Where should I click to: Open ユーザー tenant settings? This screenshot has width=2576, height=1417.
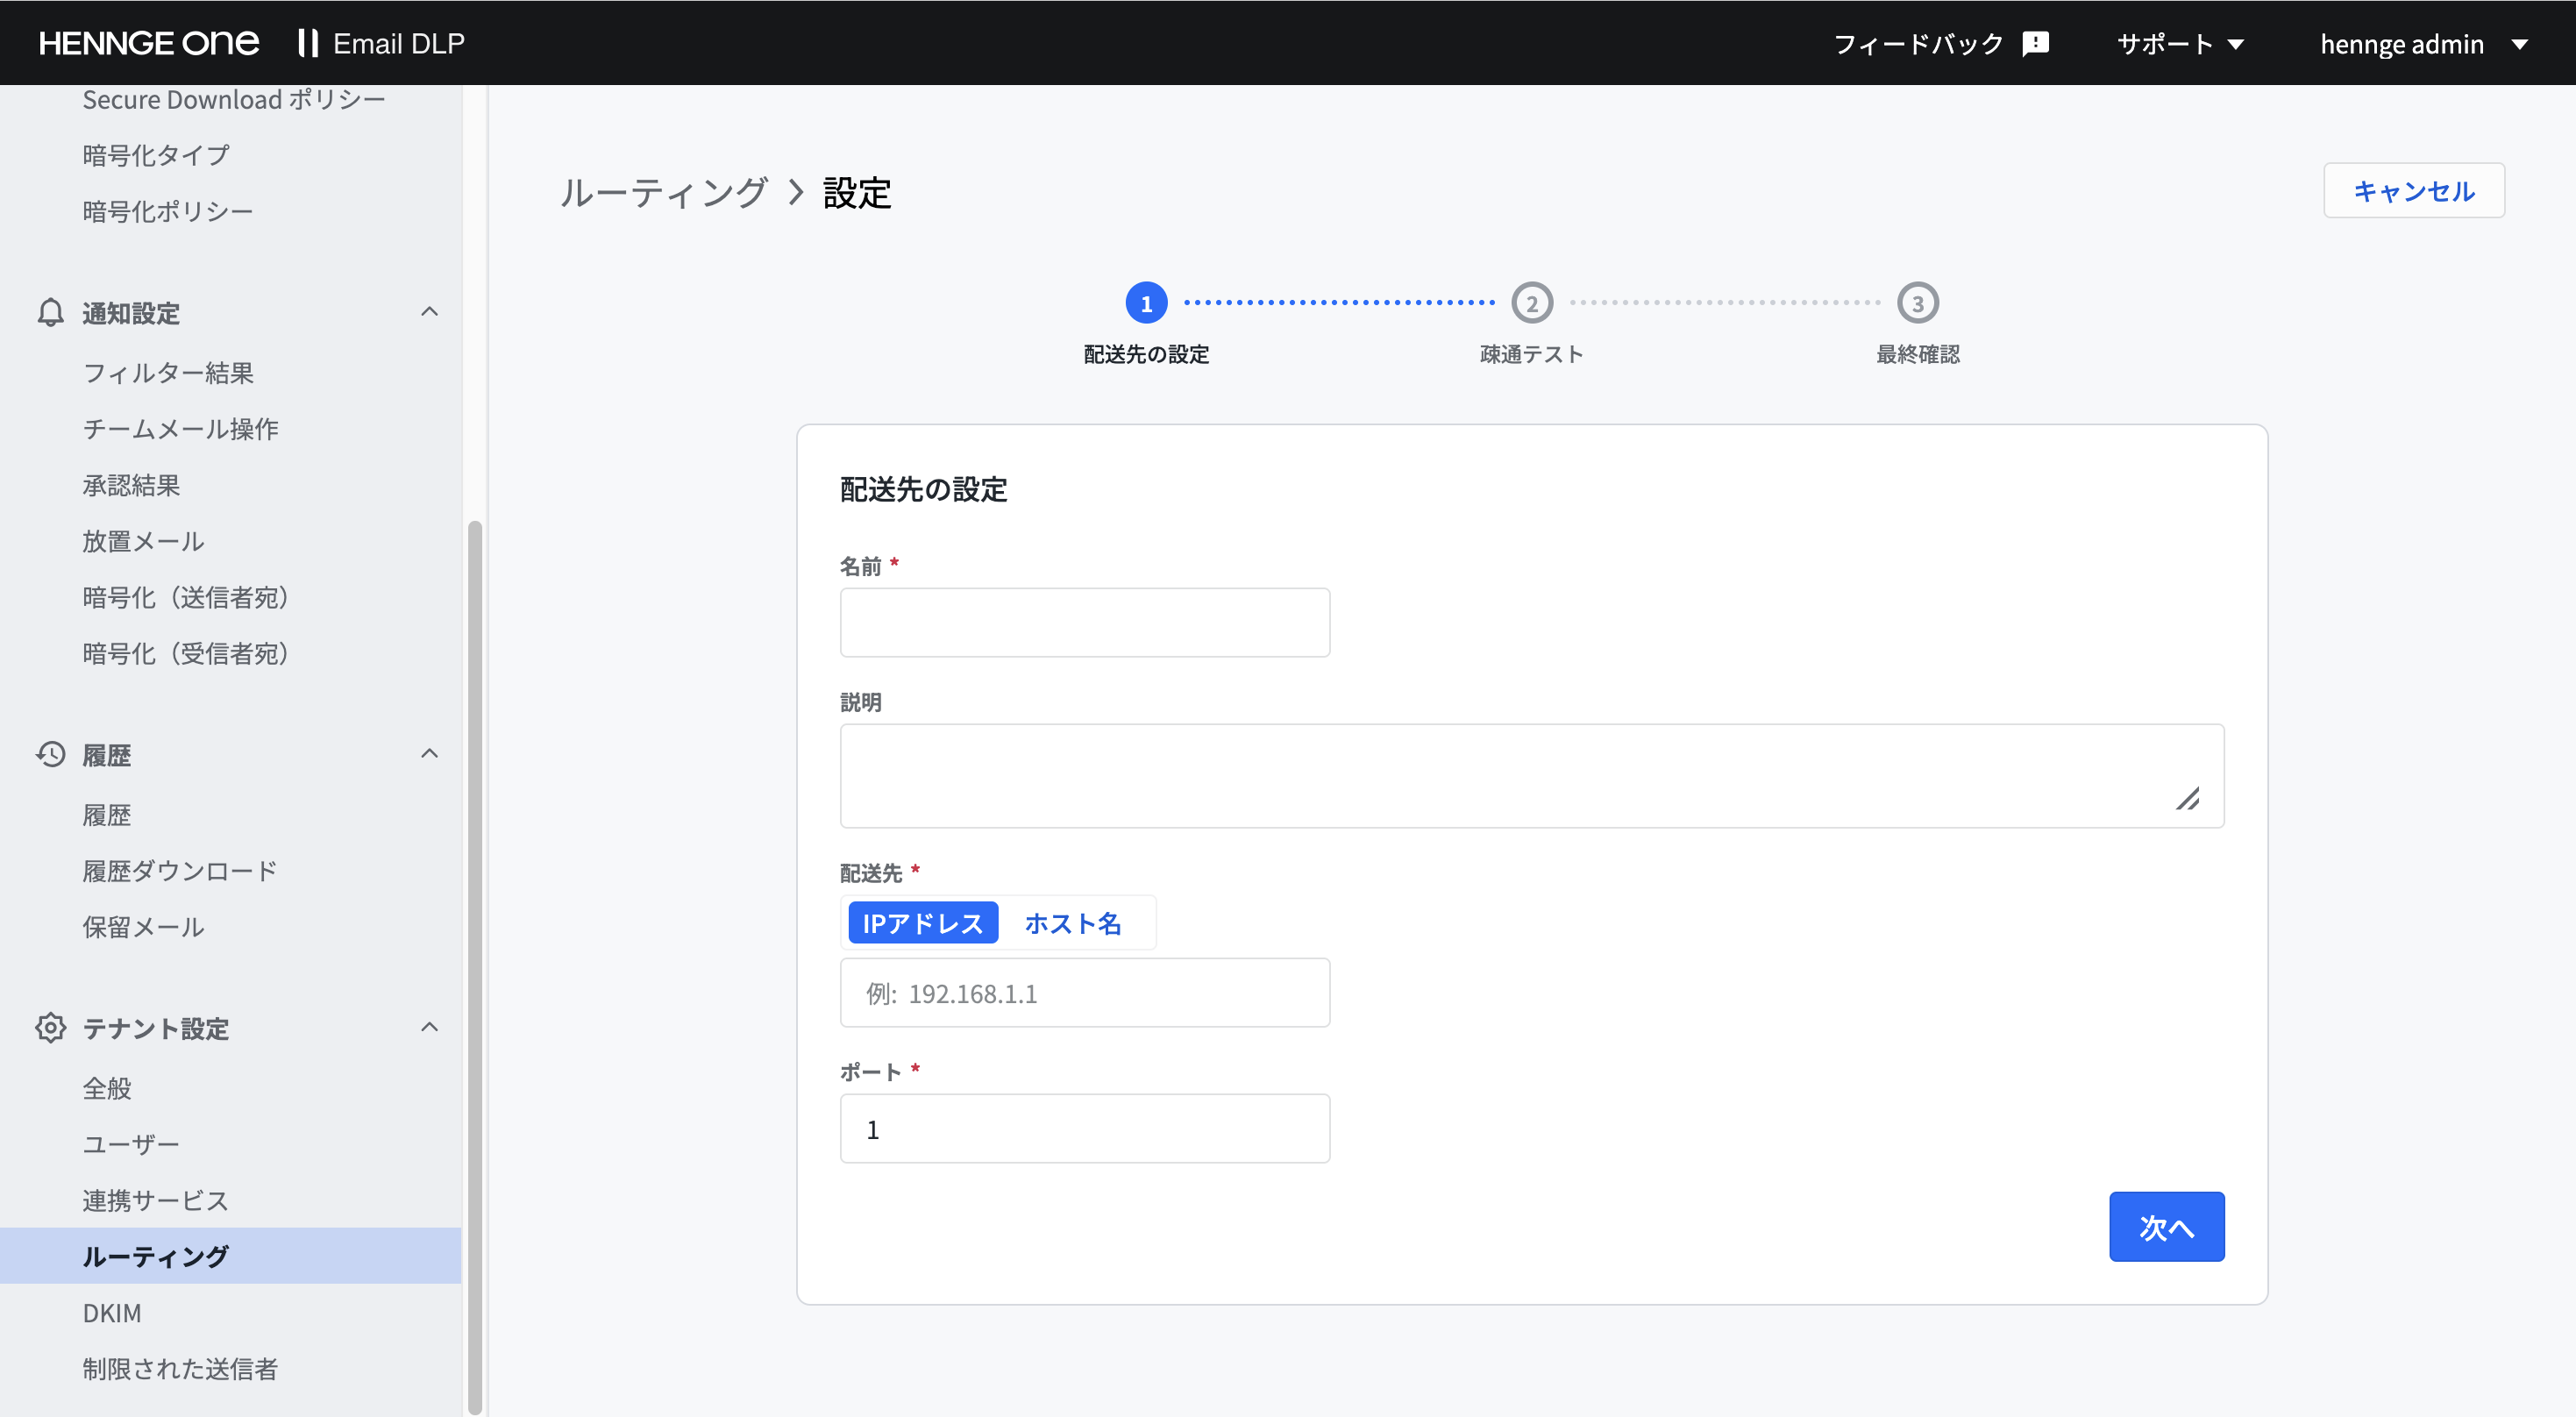click(x=131, y=1144)
